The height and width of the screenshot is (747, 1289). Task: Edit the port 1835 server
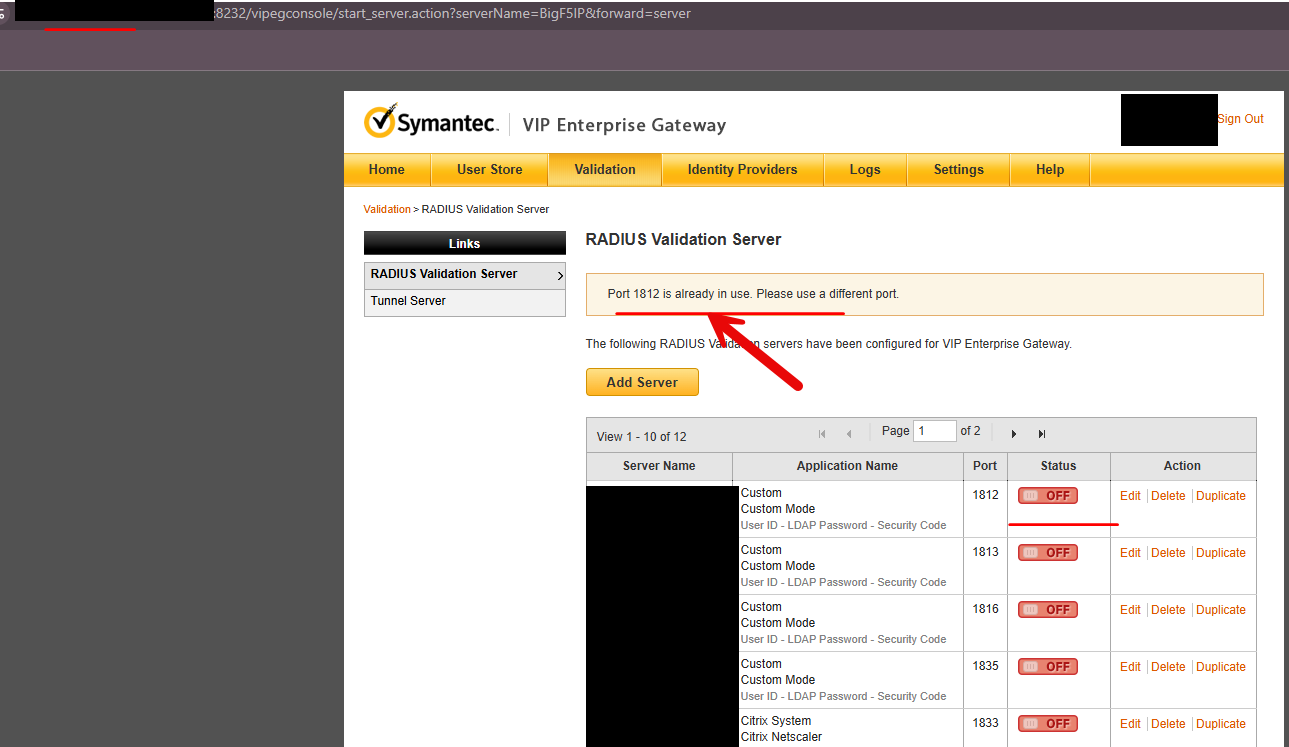tap(1130, 667)
